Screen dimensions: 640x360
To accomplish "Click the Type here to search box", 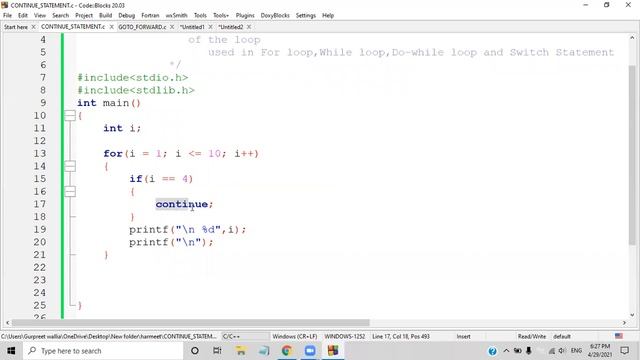I will tap(103, 351).
